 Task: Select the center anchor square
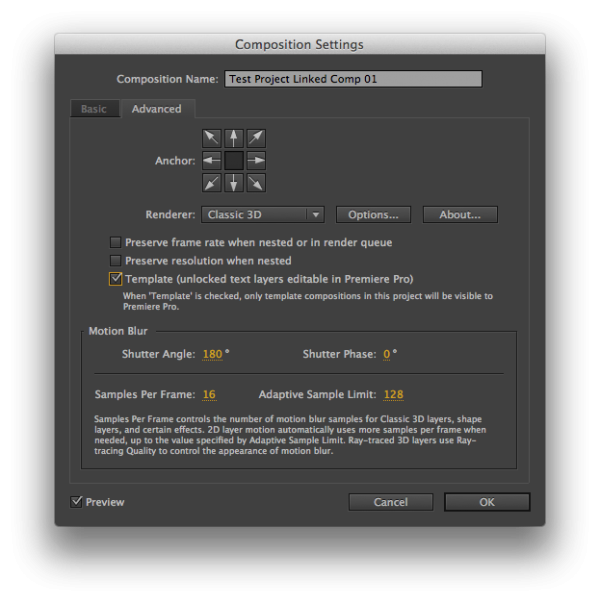pos(234,160)
